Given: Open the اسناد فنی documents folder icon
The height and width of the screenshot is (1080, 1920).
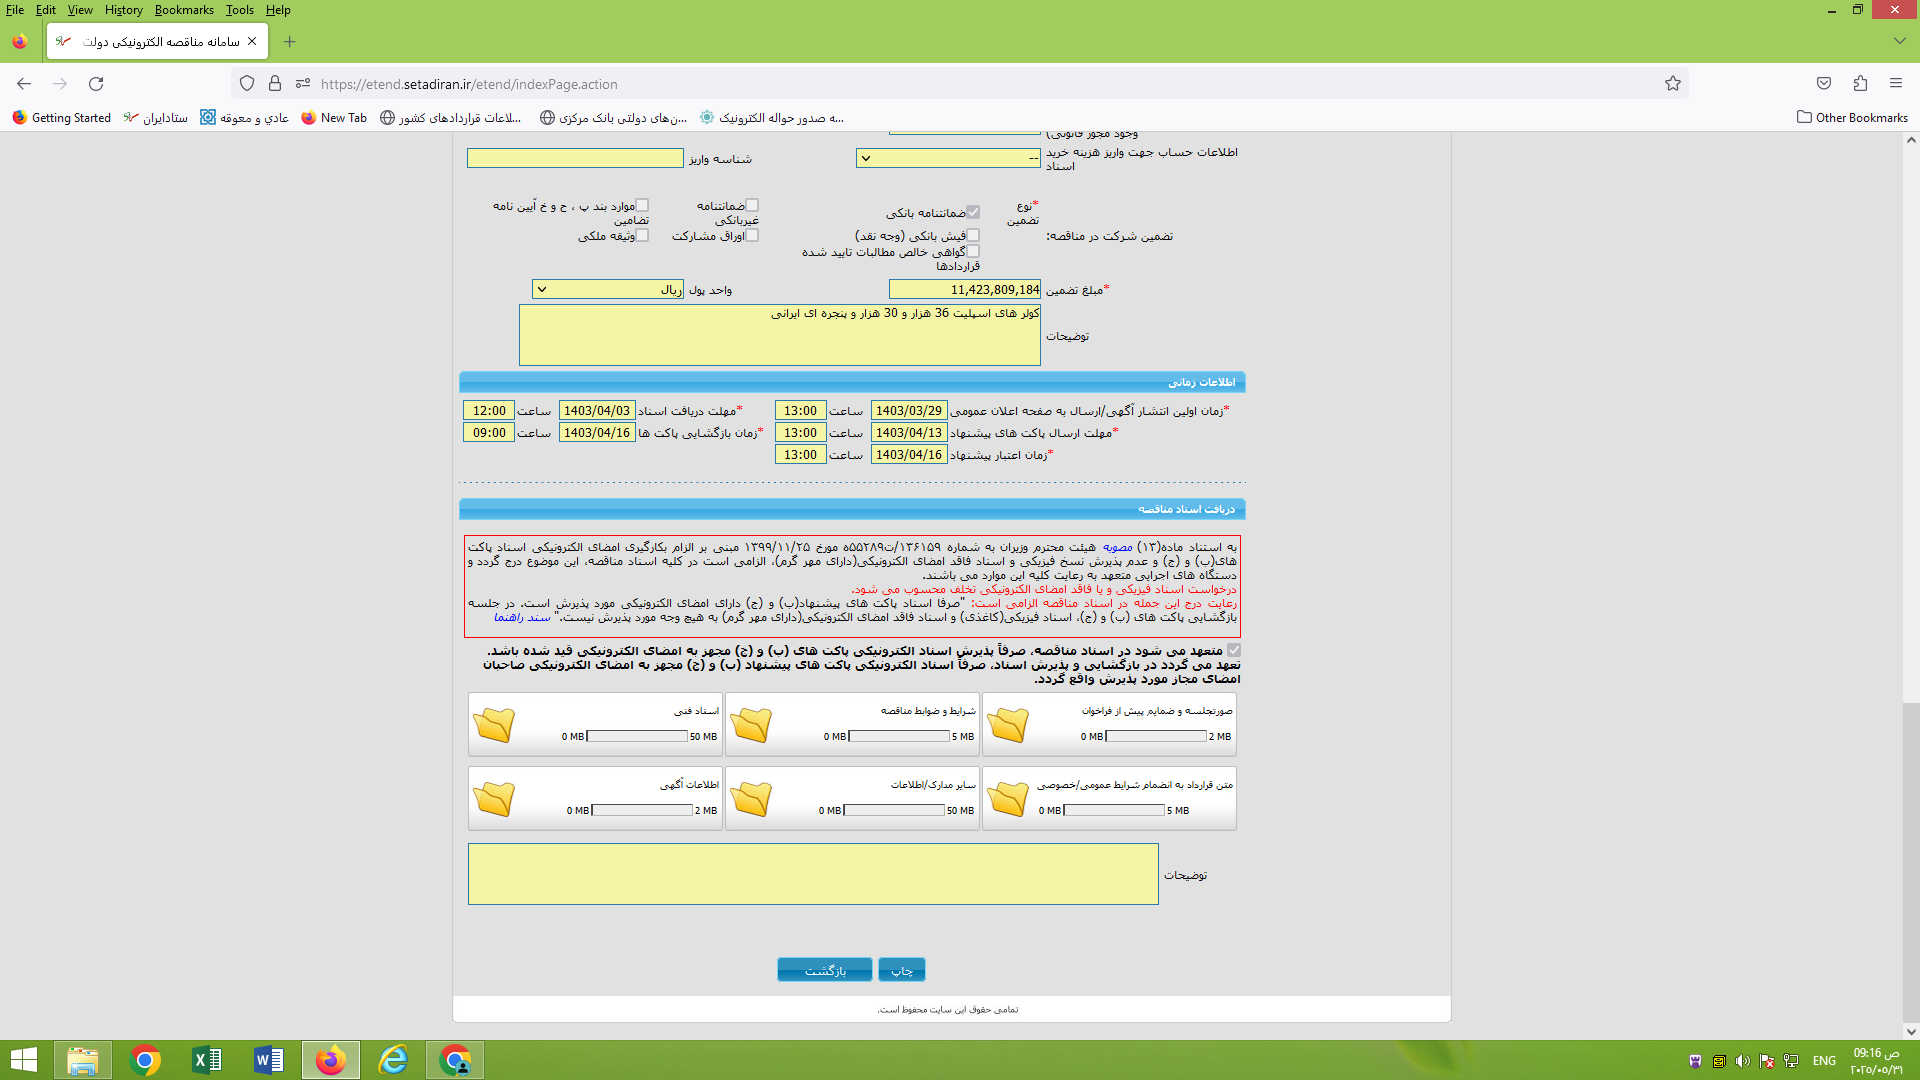Looking at the screenshot, I should click(x=494, y=725).
